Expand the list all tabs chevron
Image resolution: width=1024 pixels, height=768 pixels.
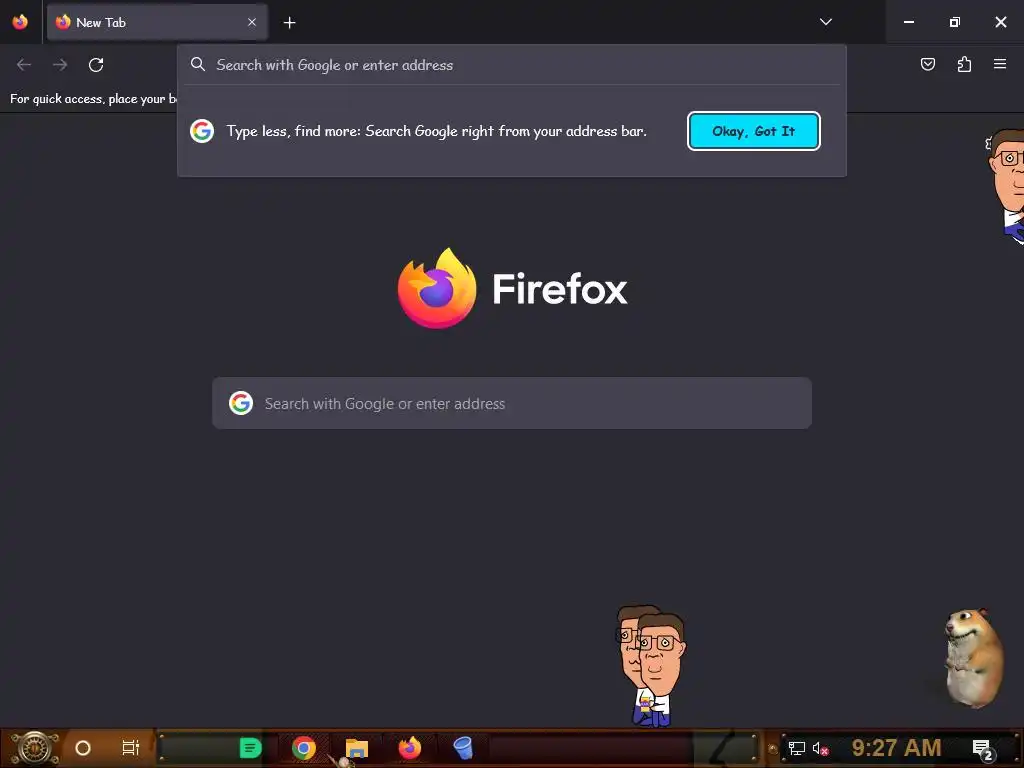coord(825,22)
